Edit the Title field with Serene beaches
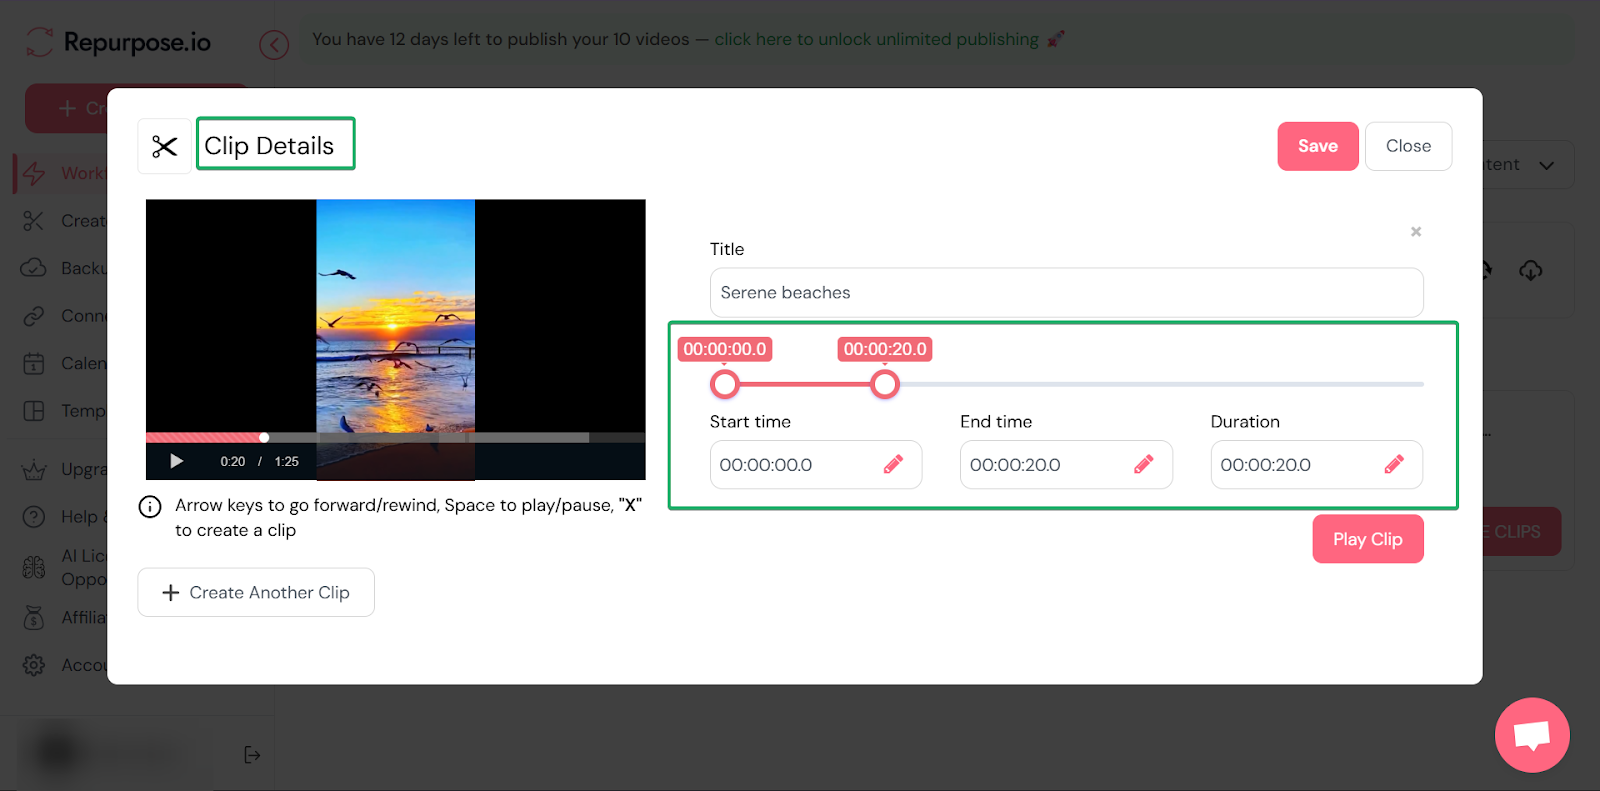Screen dimensions: 1600x791 [1066, 293]
